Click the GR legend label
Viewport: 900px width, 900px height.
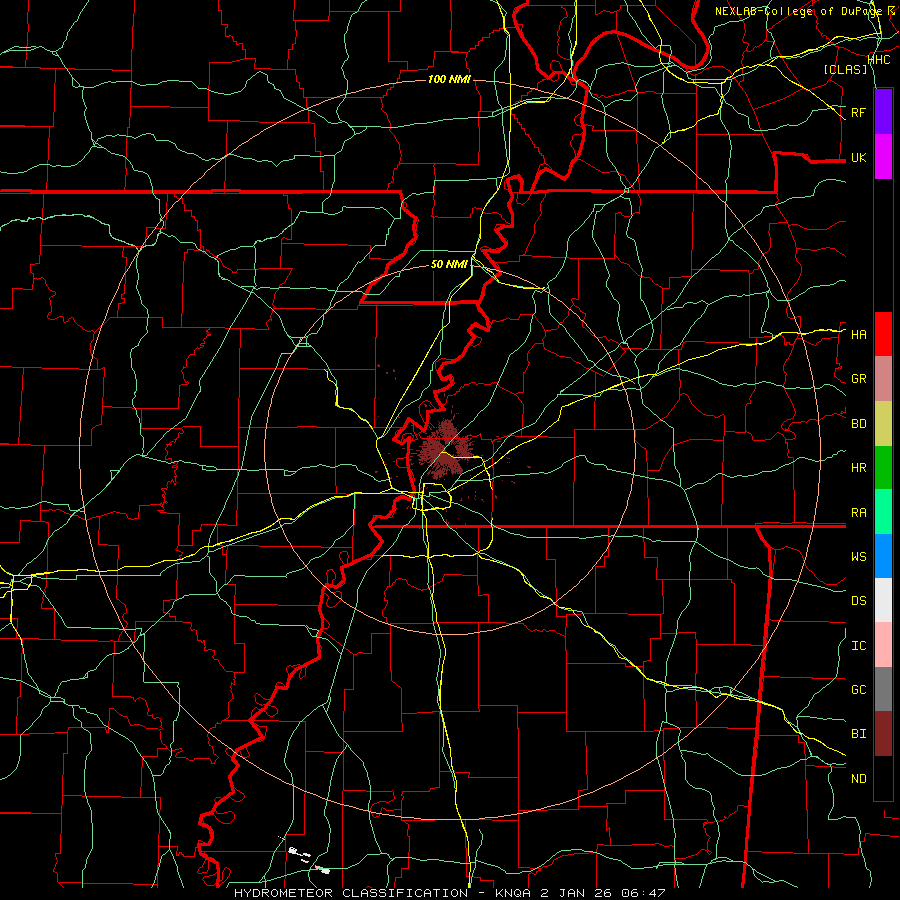coord(858,379)
